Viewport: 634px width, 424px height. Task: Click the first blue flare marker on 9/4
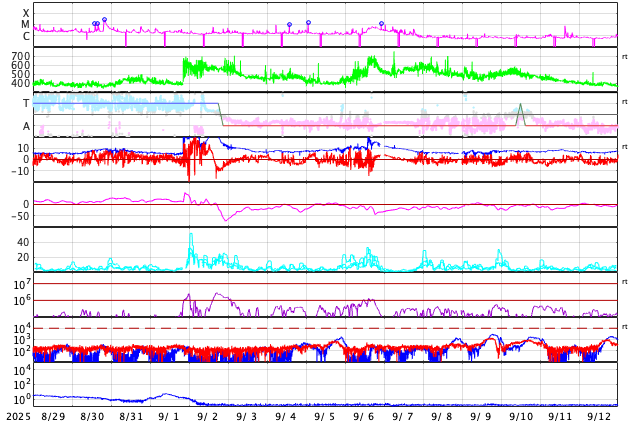pos(290,25)
